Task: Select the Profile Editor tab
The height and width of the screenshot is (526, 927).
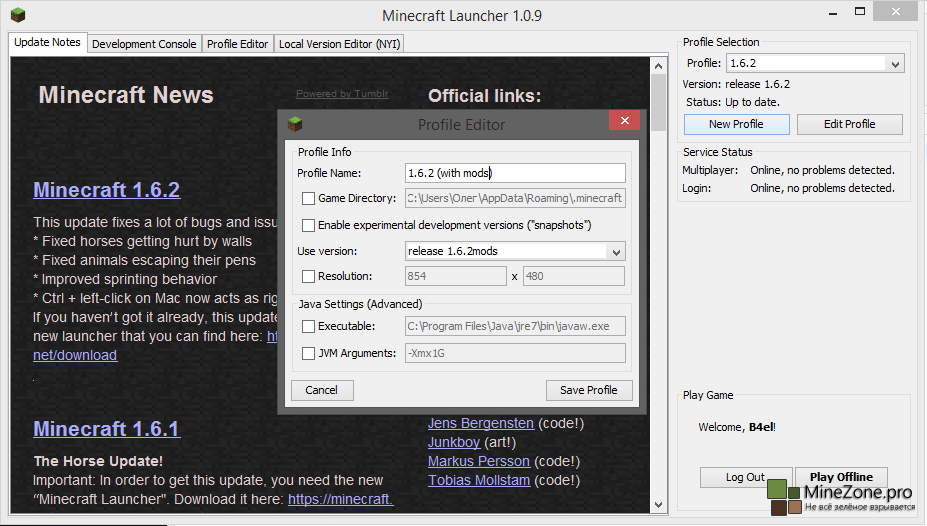Action: tap(237, 44)
